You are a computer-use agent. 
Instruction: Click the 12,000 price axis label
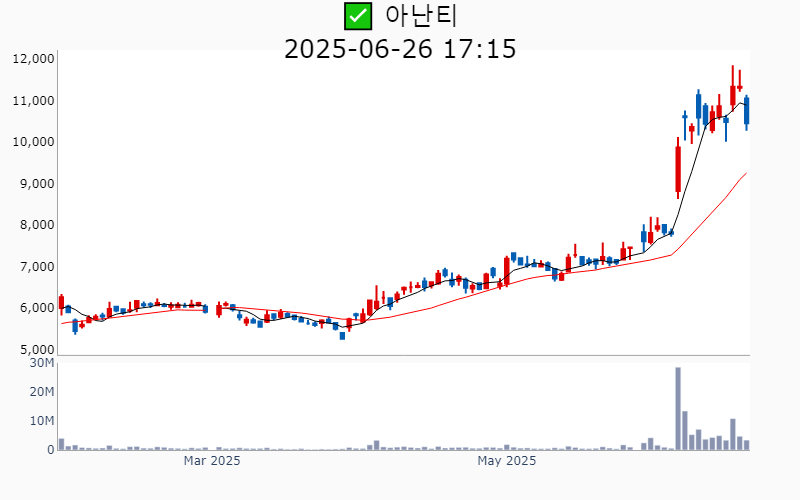point(33,59)
